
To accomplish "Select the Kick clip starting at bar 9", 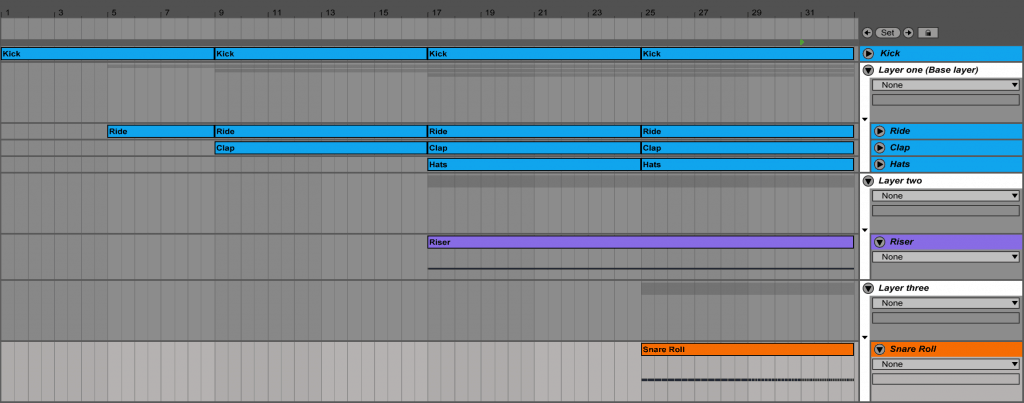I will pos(321,54).
